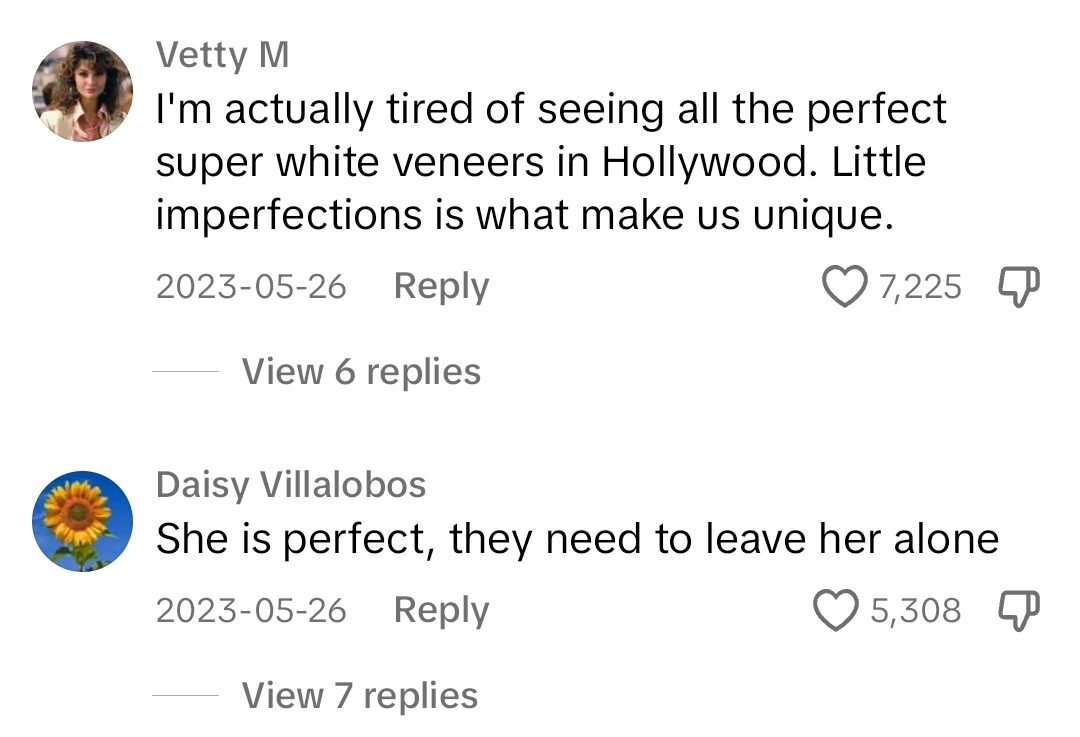Viewport: 1080px width, 737px height.
Task: Click the line beside View 6 replies
Action: 185,372
